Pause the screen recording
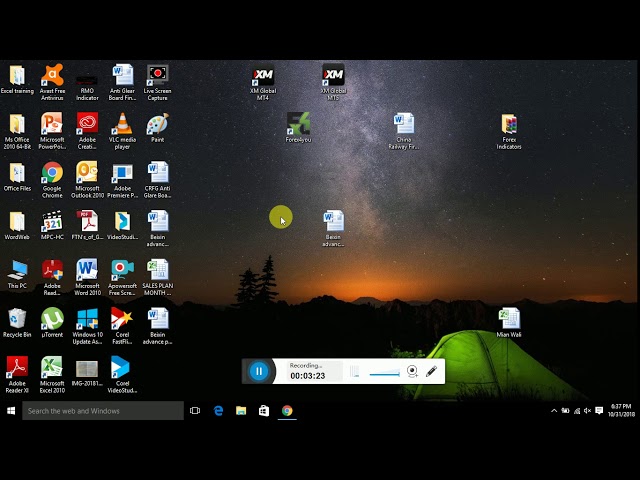This screenshot has width=640, height=480. [258, 371]
